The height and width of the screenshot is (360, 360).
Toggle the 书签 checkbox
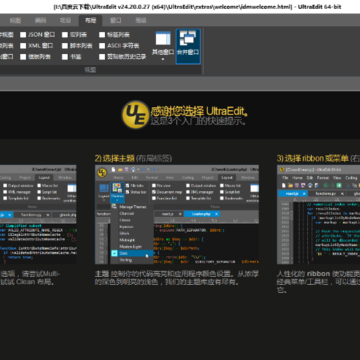(x=64, y=57)
